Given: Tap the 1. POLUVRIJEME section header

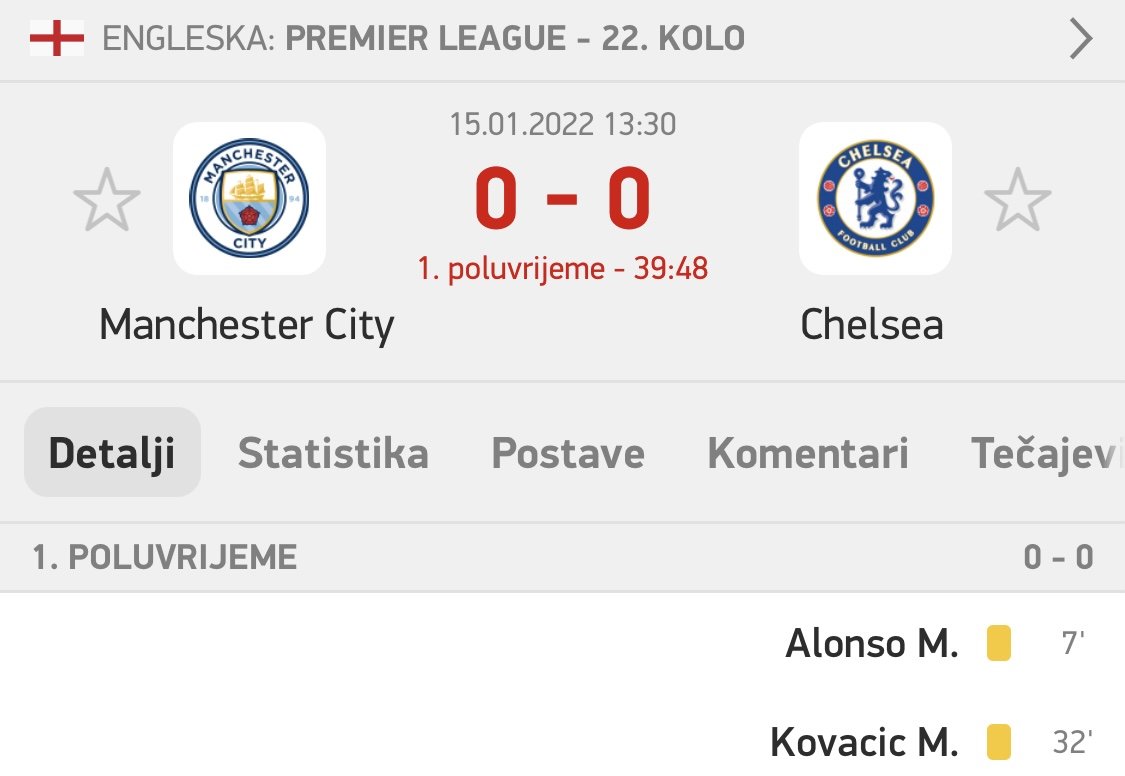Looking at the screenshot, I should pyautogui.click(x=165, y=557).
